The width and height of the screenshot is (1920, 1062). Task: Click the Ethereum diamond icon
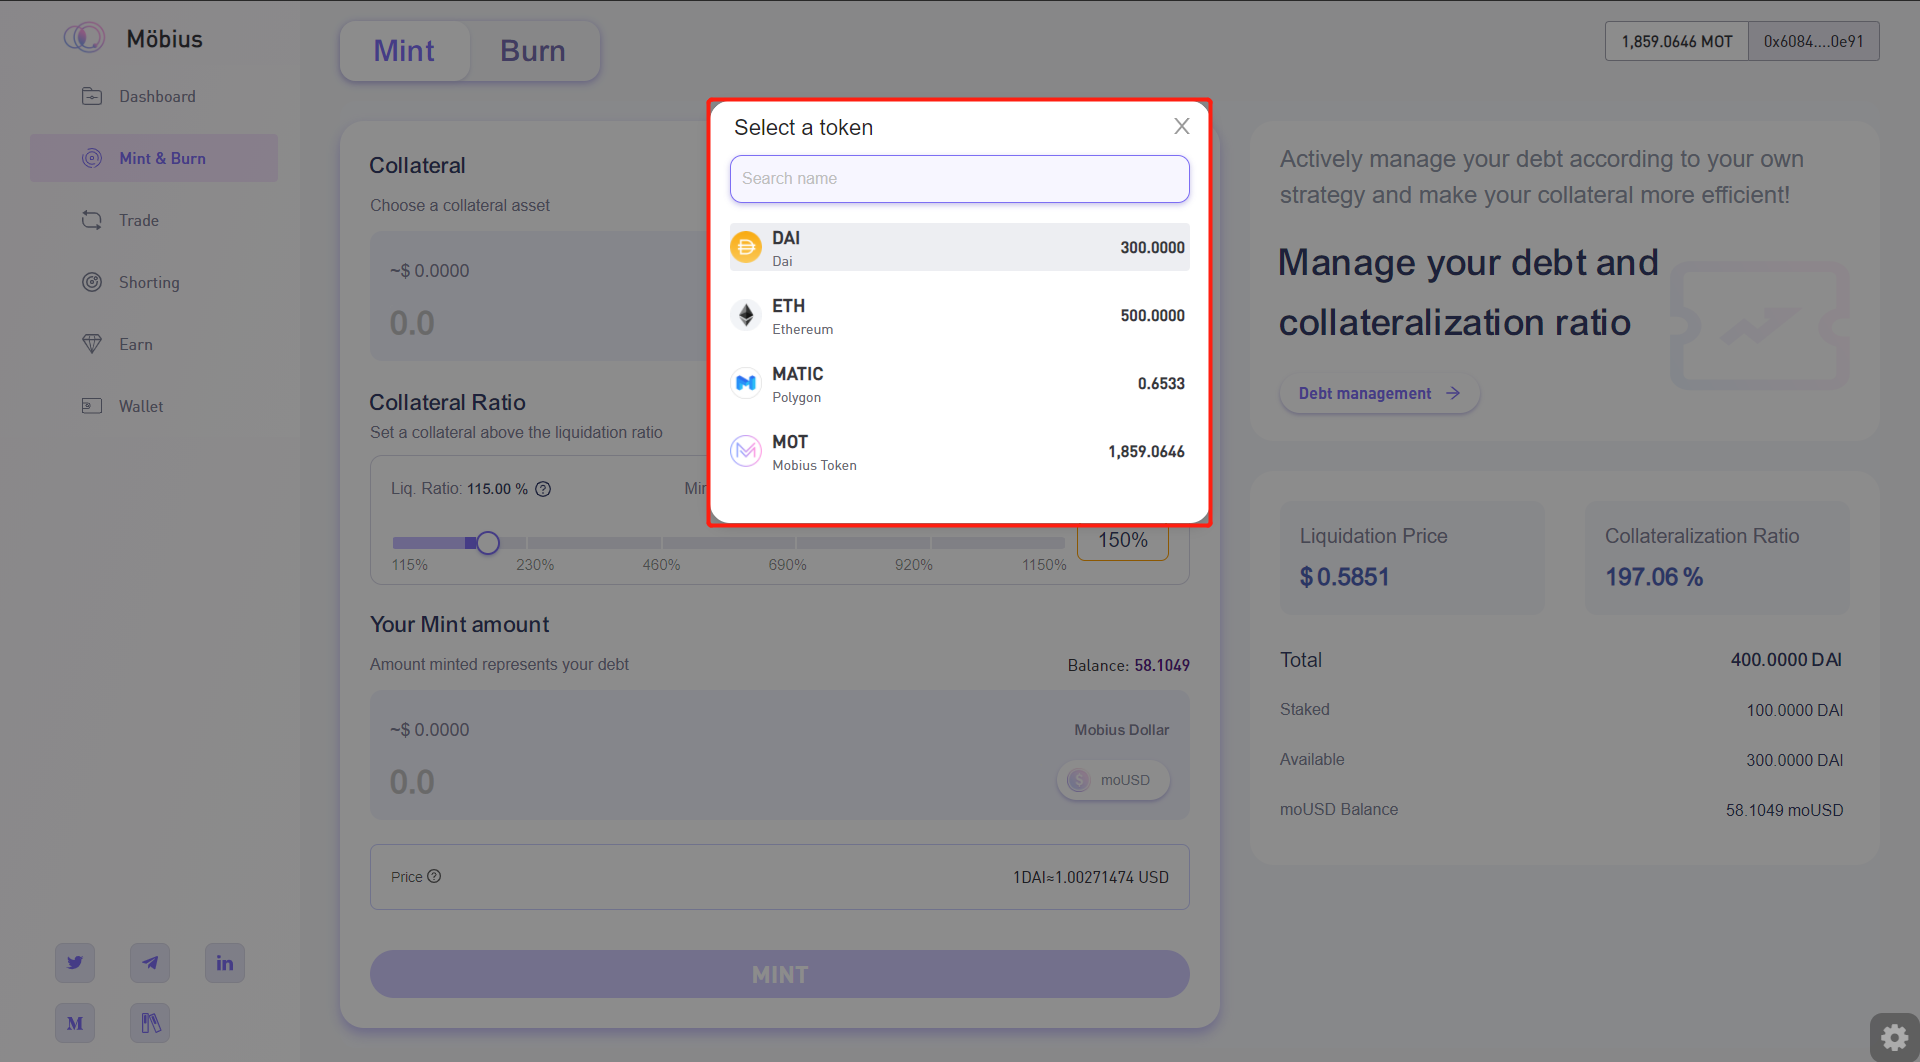coord(746,315)
